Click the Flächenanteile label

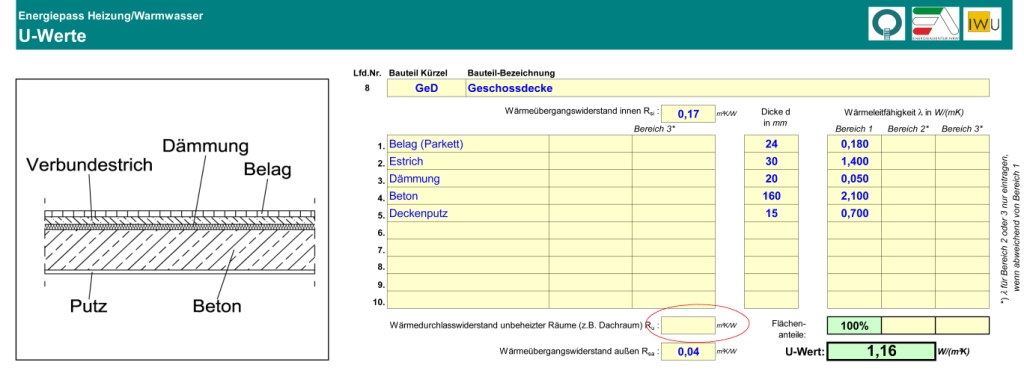click(x=790, y=329)
